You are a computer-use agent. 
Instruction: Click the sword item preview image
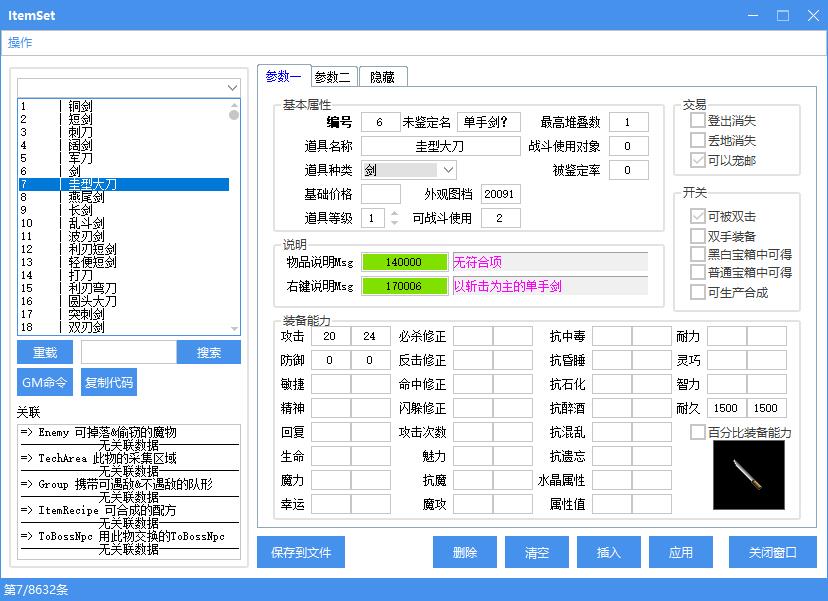(x=749, y=475)
